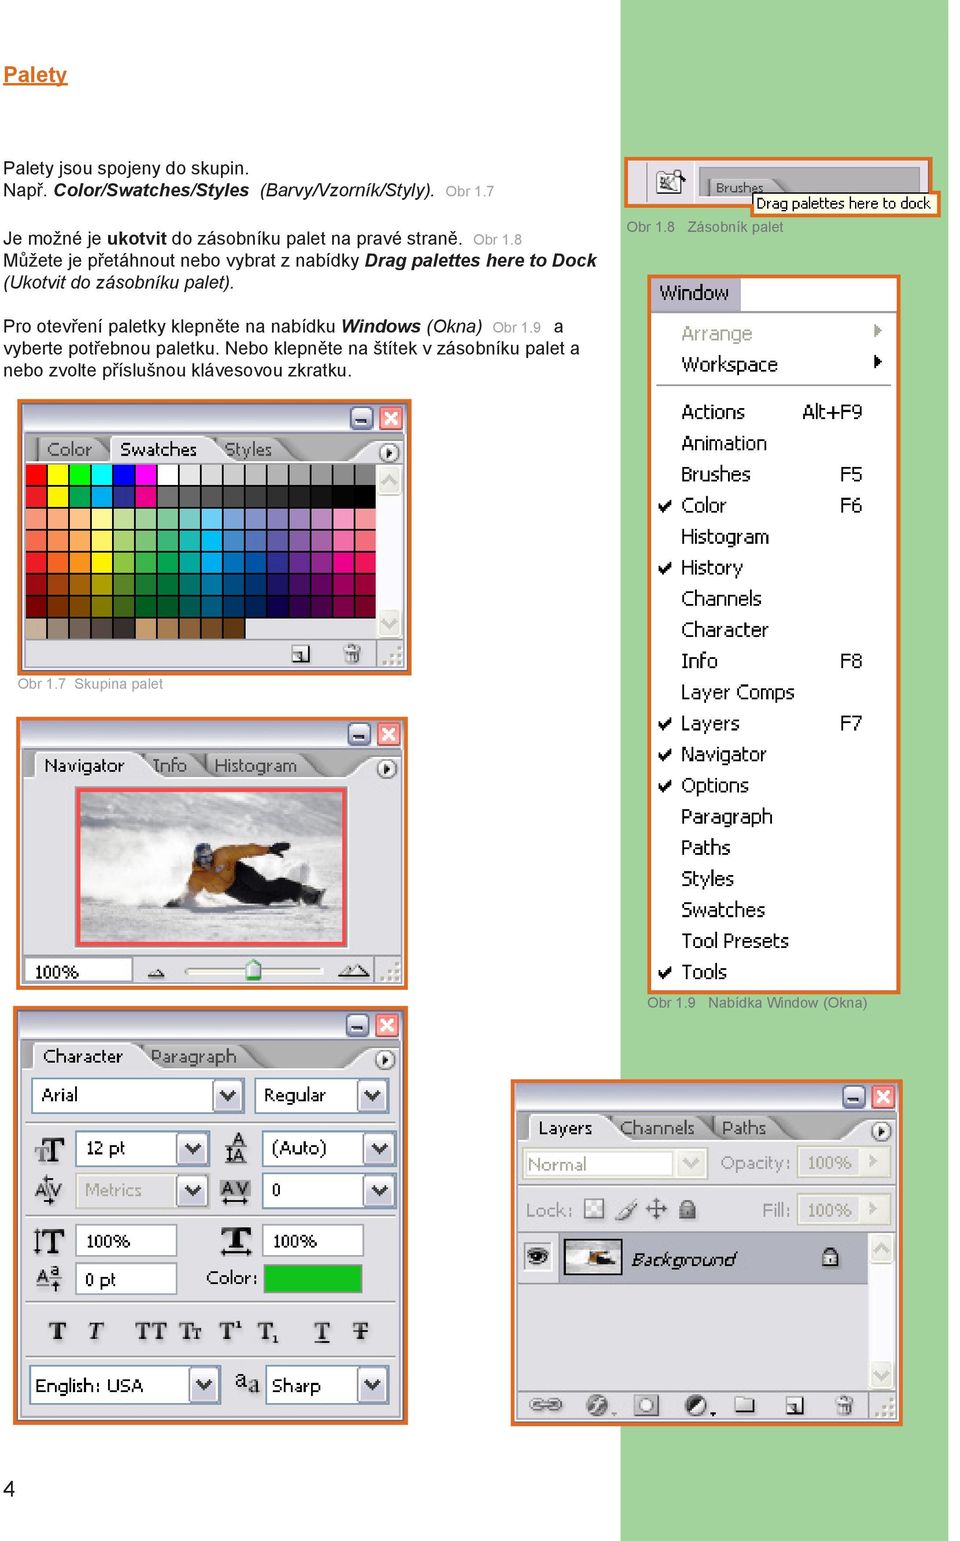This screenshot has width=960, height=1541.
Task: Create new swatch in Swatches palette
Action: pos(300,654)
